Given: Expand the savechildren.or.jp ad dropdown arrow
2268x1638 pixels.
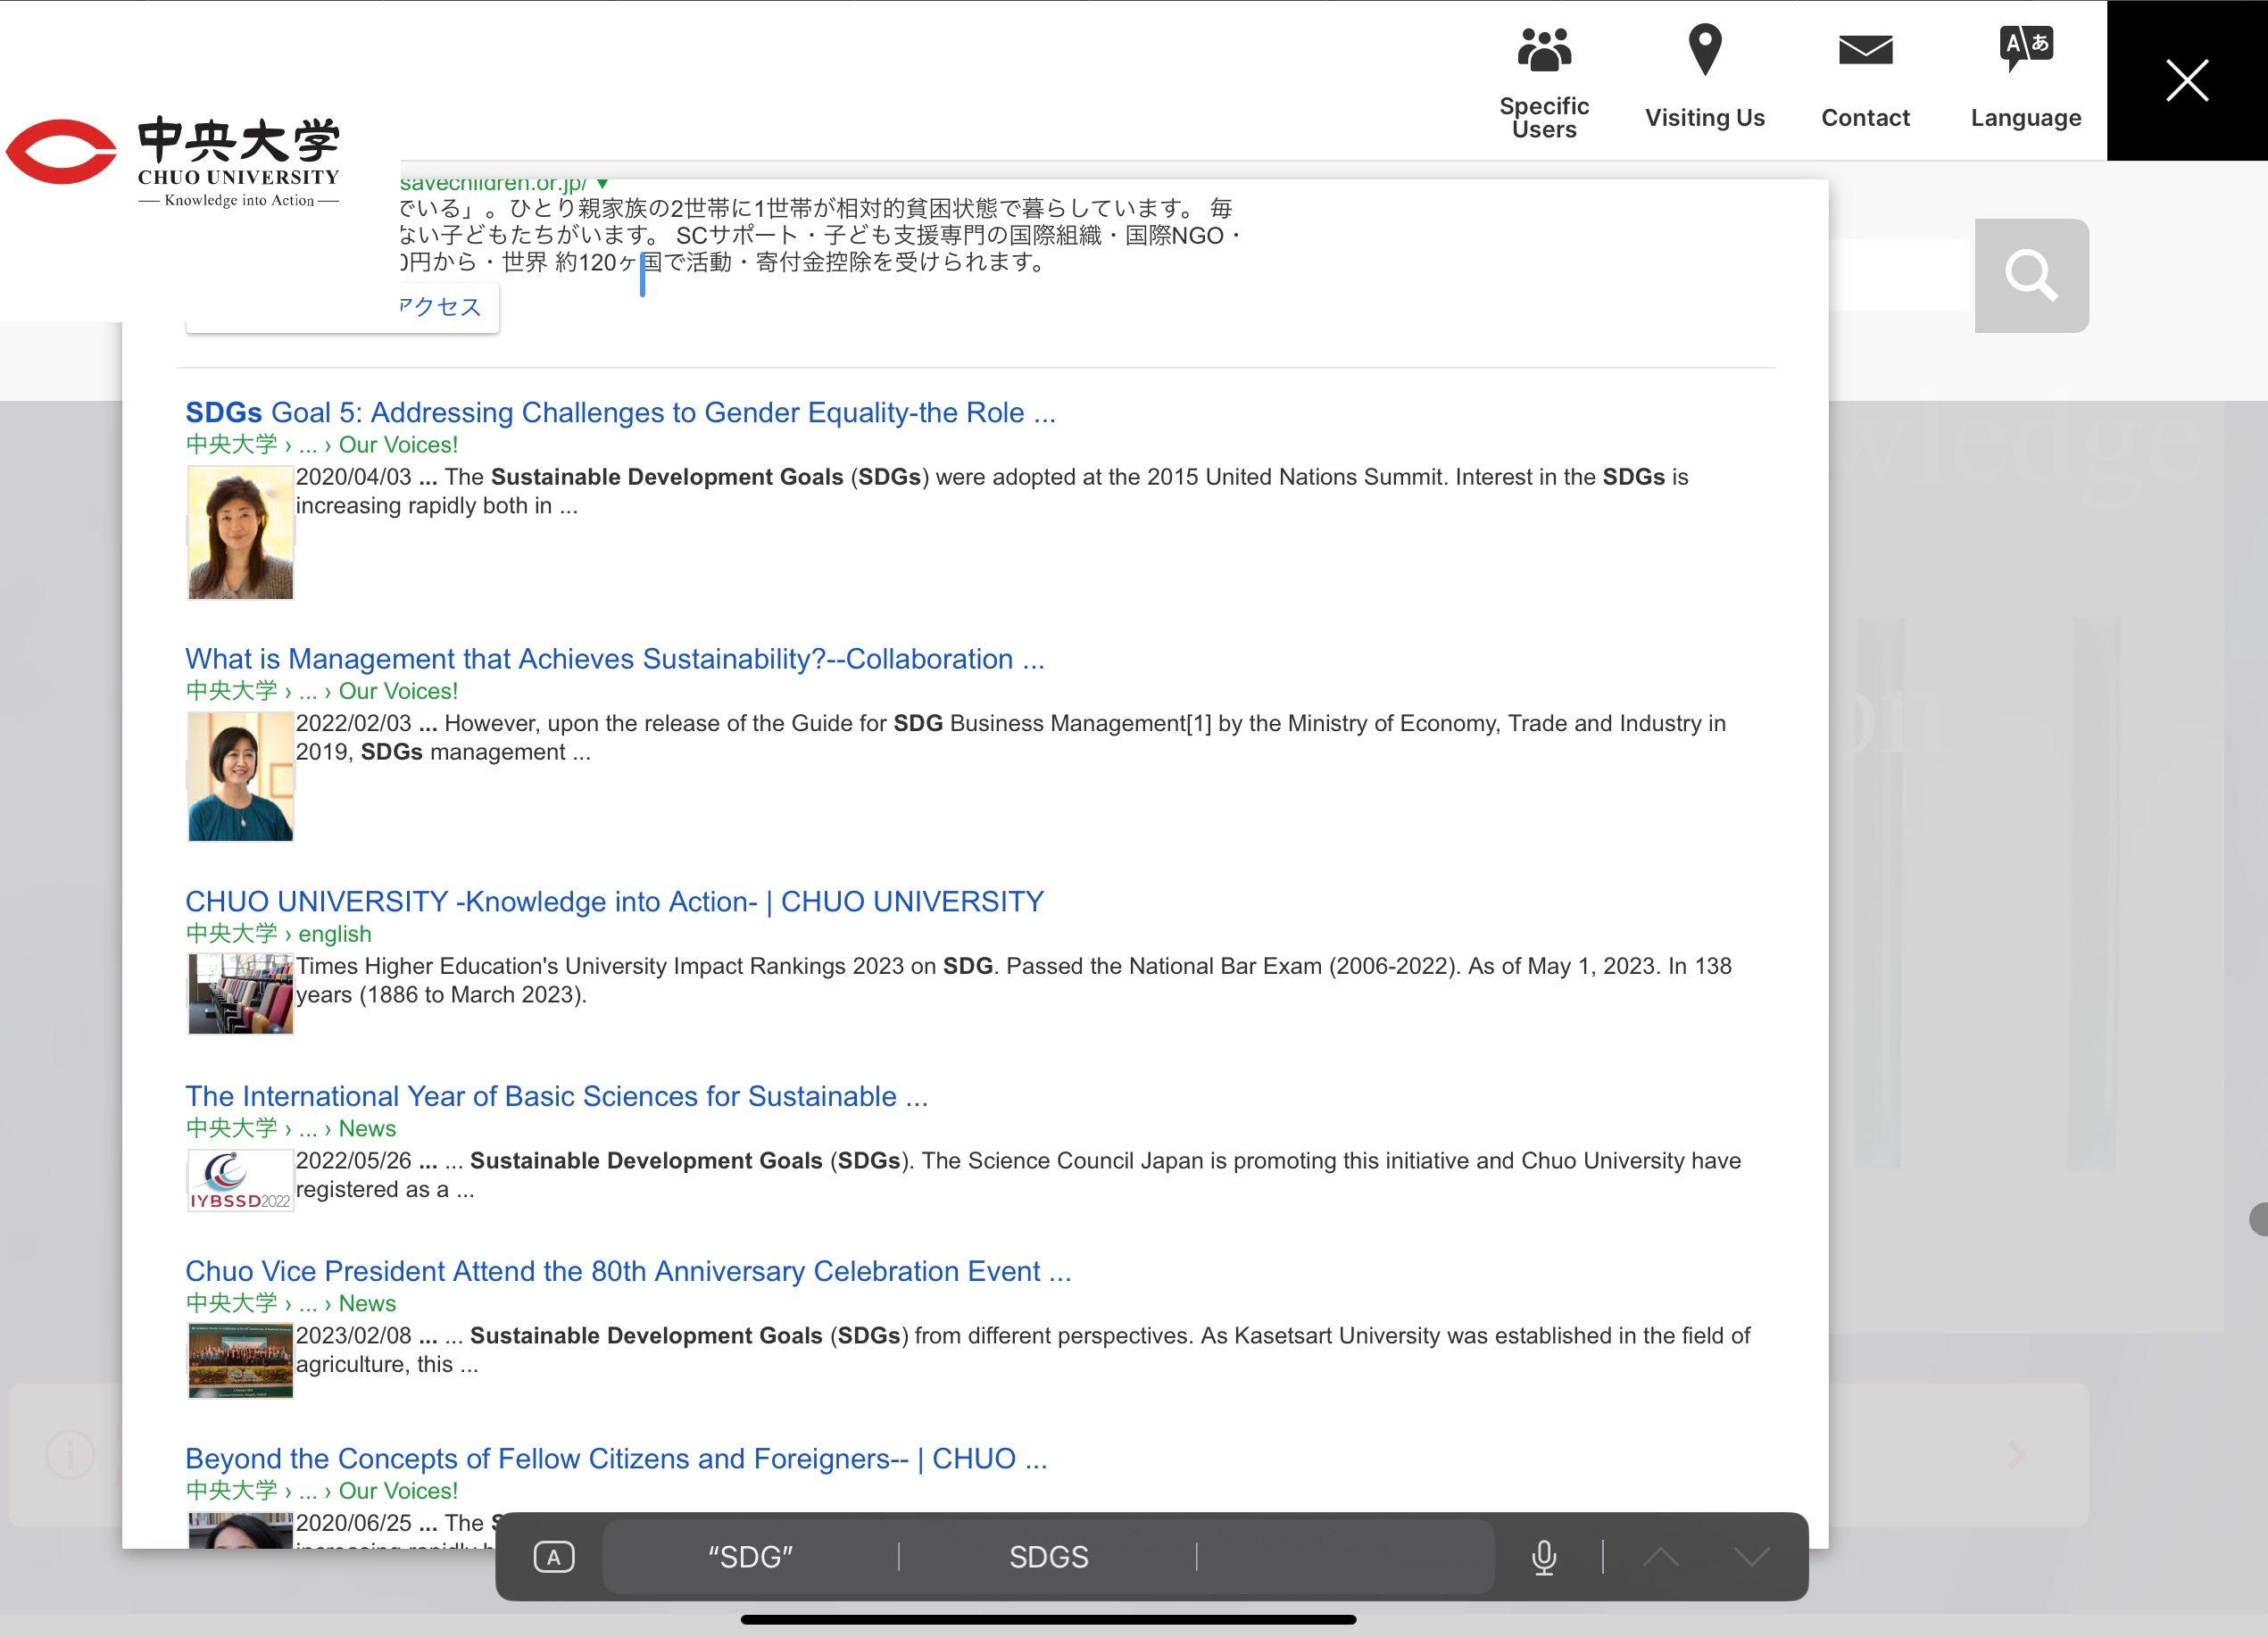Looking at the screenshot, I should (602, 184).
